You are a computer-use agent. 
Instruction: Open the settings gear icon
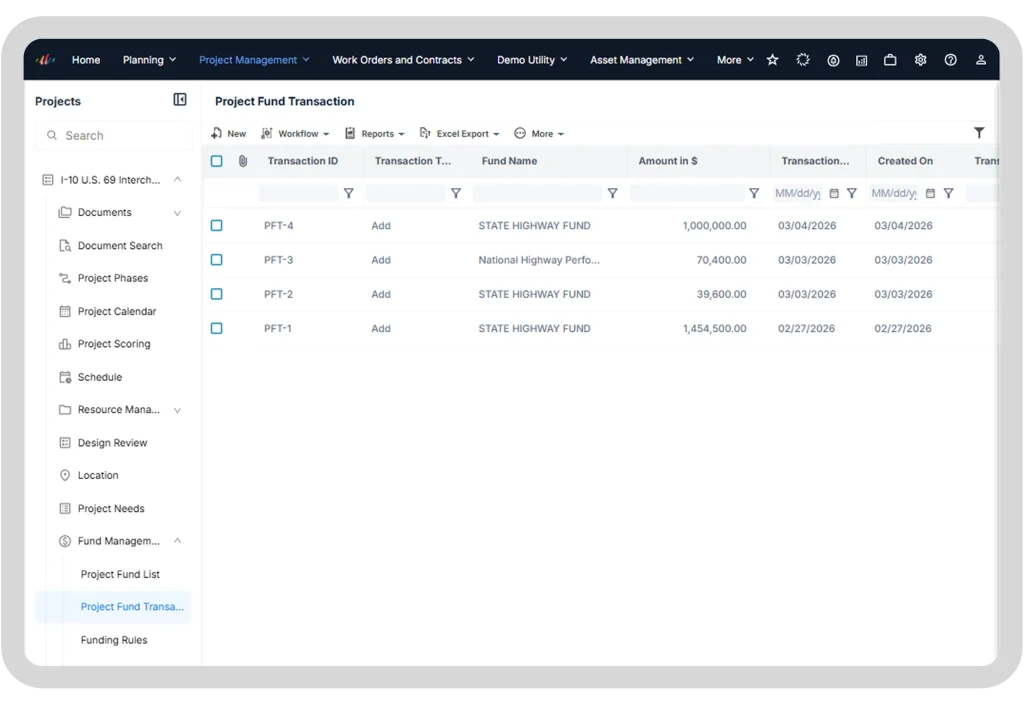(x=920, y=60)
